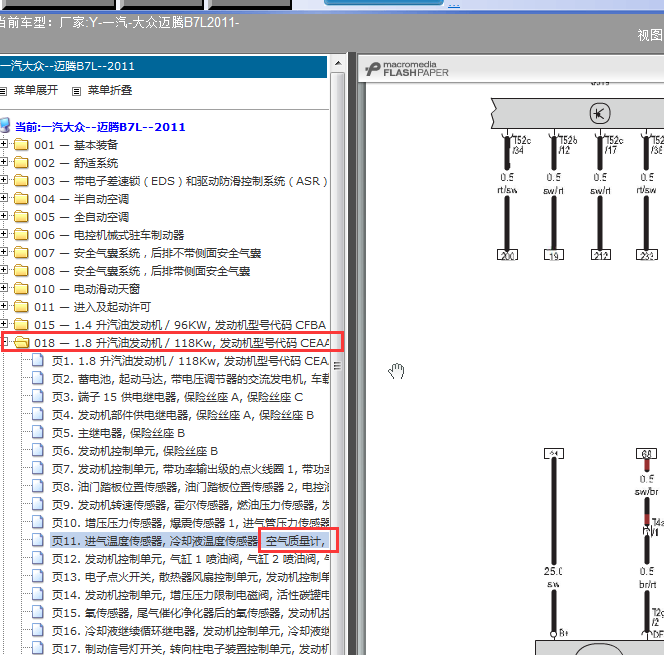Click the 菜单折叠 list icon

pos(76,91)
